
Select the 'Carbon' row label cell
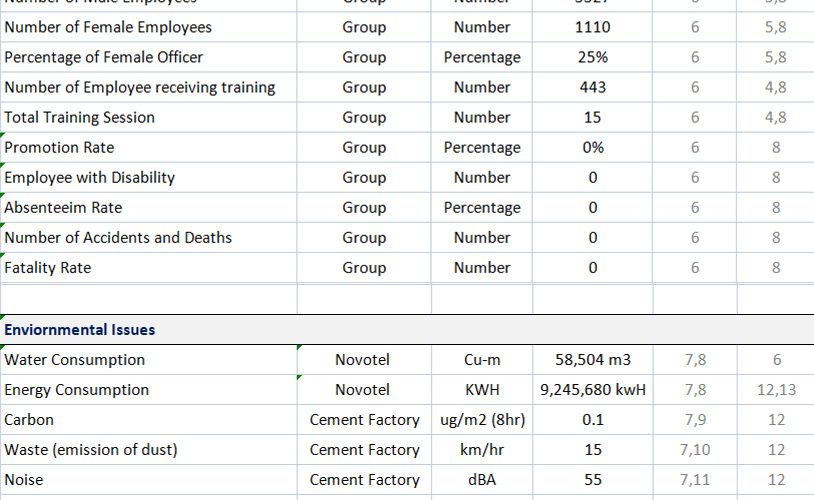tap(148, 420)
